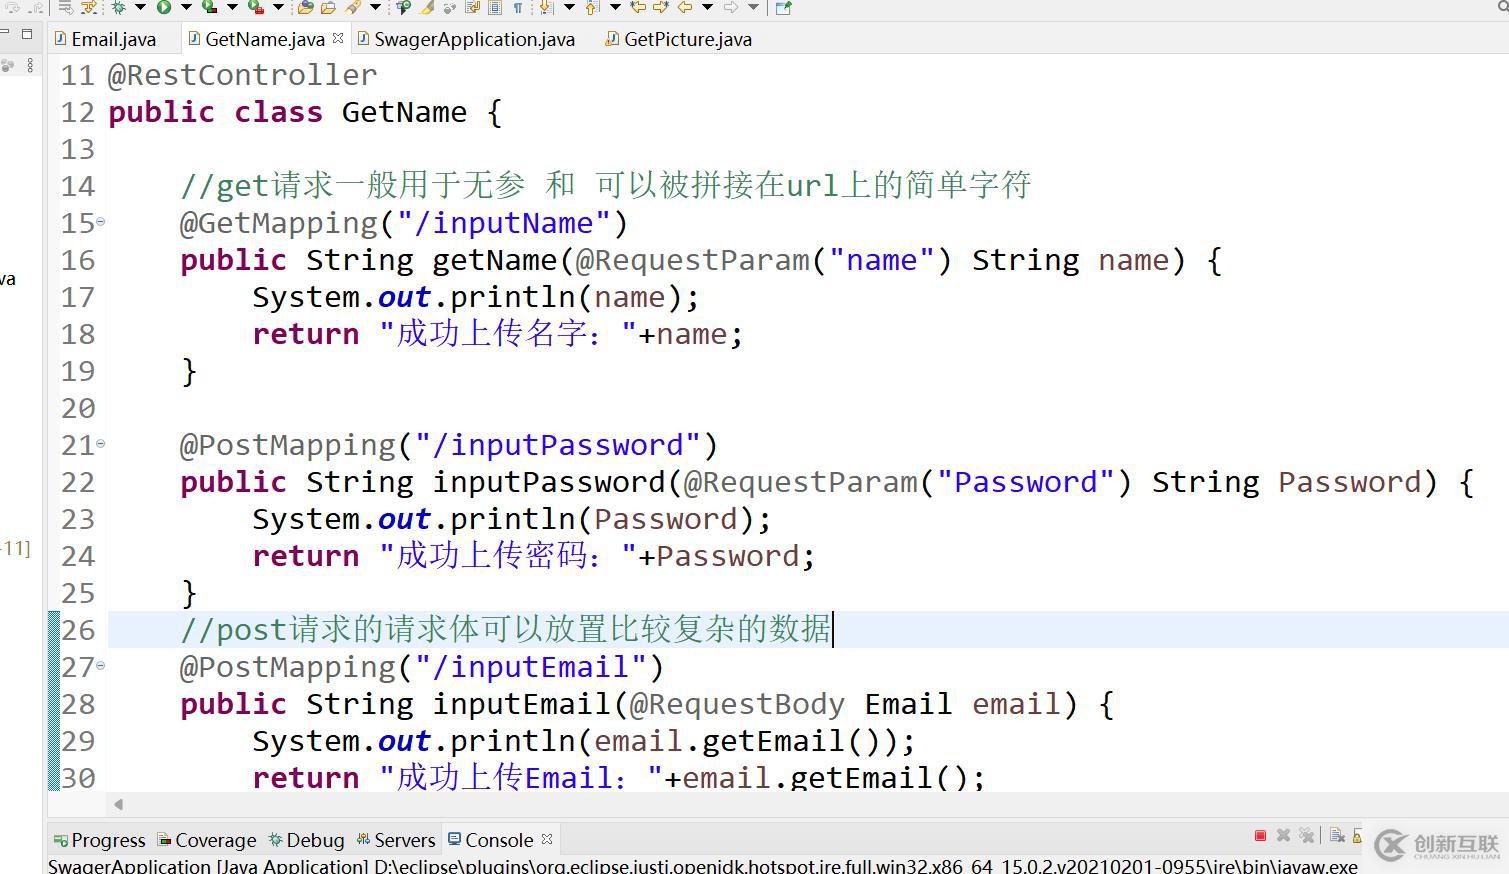The height and width of the screenshot is (874, 1509).
Task: Open the Coverage launch dropdown arrow
Action: (232, 7)
